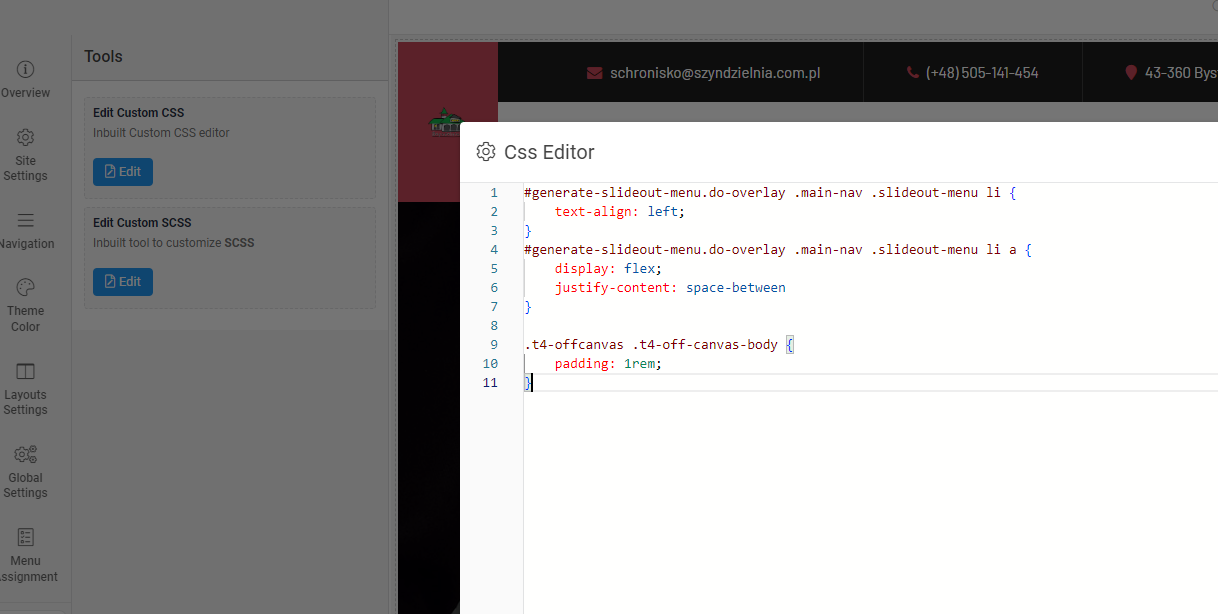Open Site Settings gear icon
1218x614 pixels.
pyautogui.click(x=26, y=137)
